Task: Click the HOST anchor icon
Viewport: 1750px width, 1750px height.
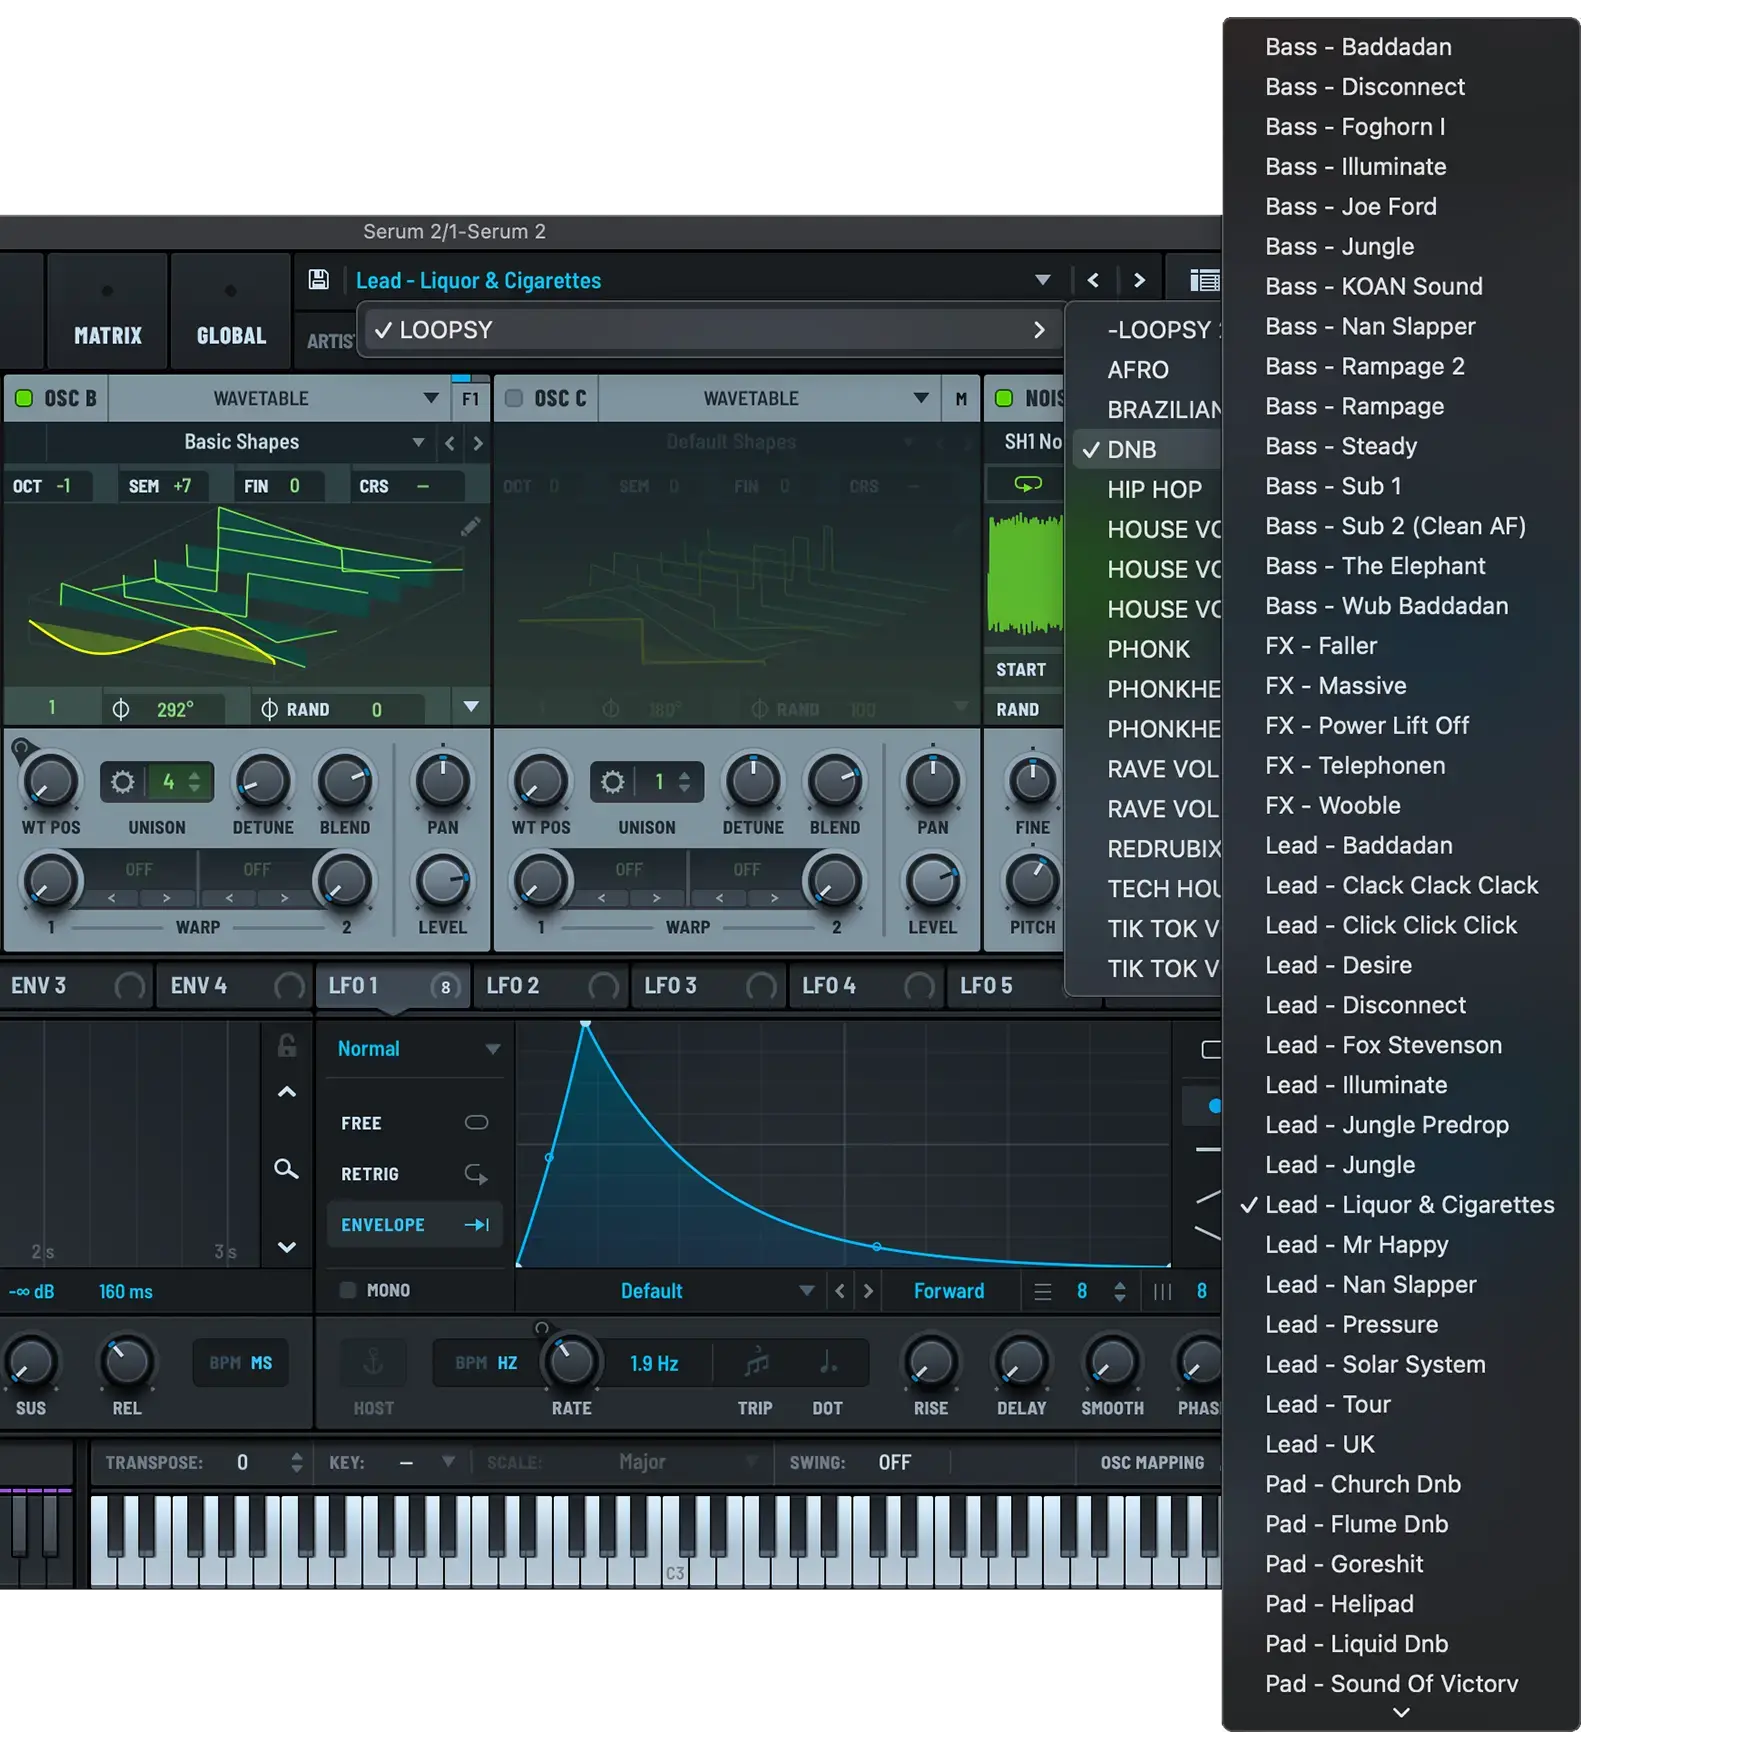Action: [x=371, y=1362]
